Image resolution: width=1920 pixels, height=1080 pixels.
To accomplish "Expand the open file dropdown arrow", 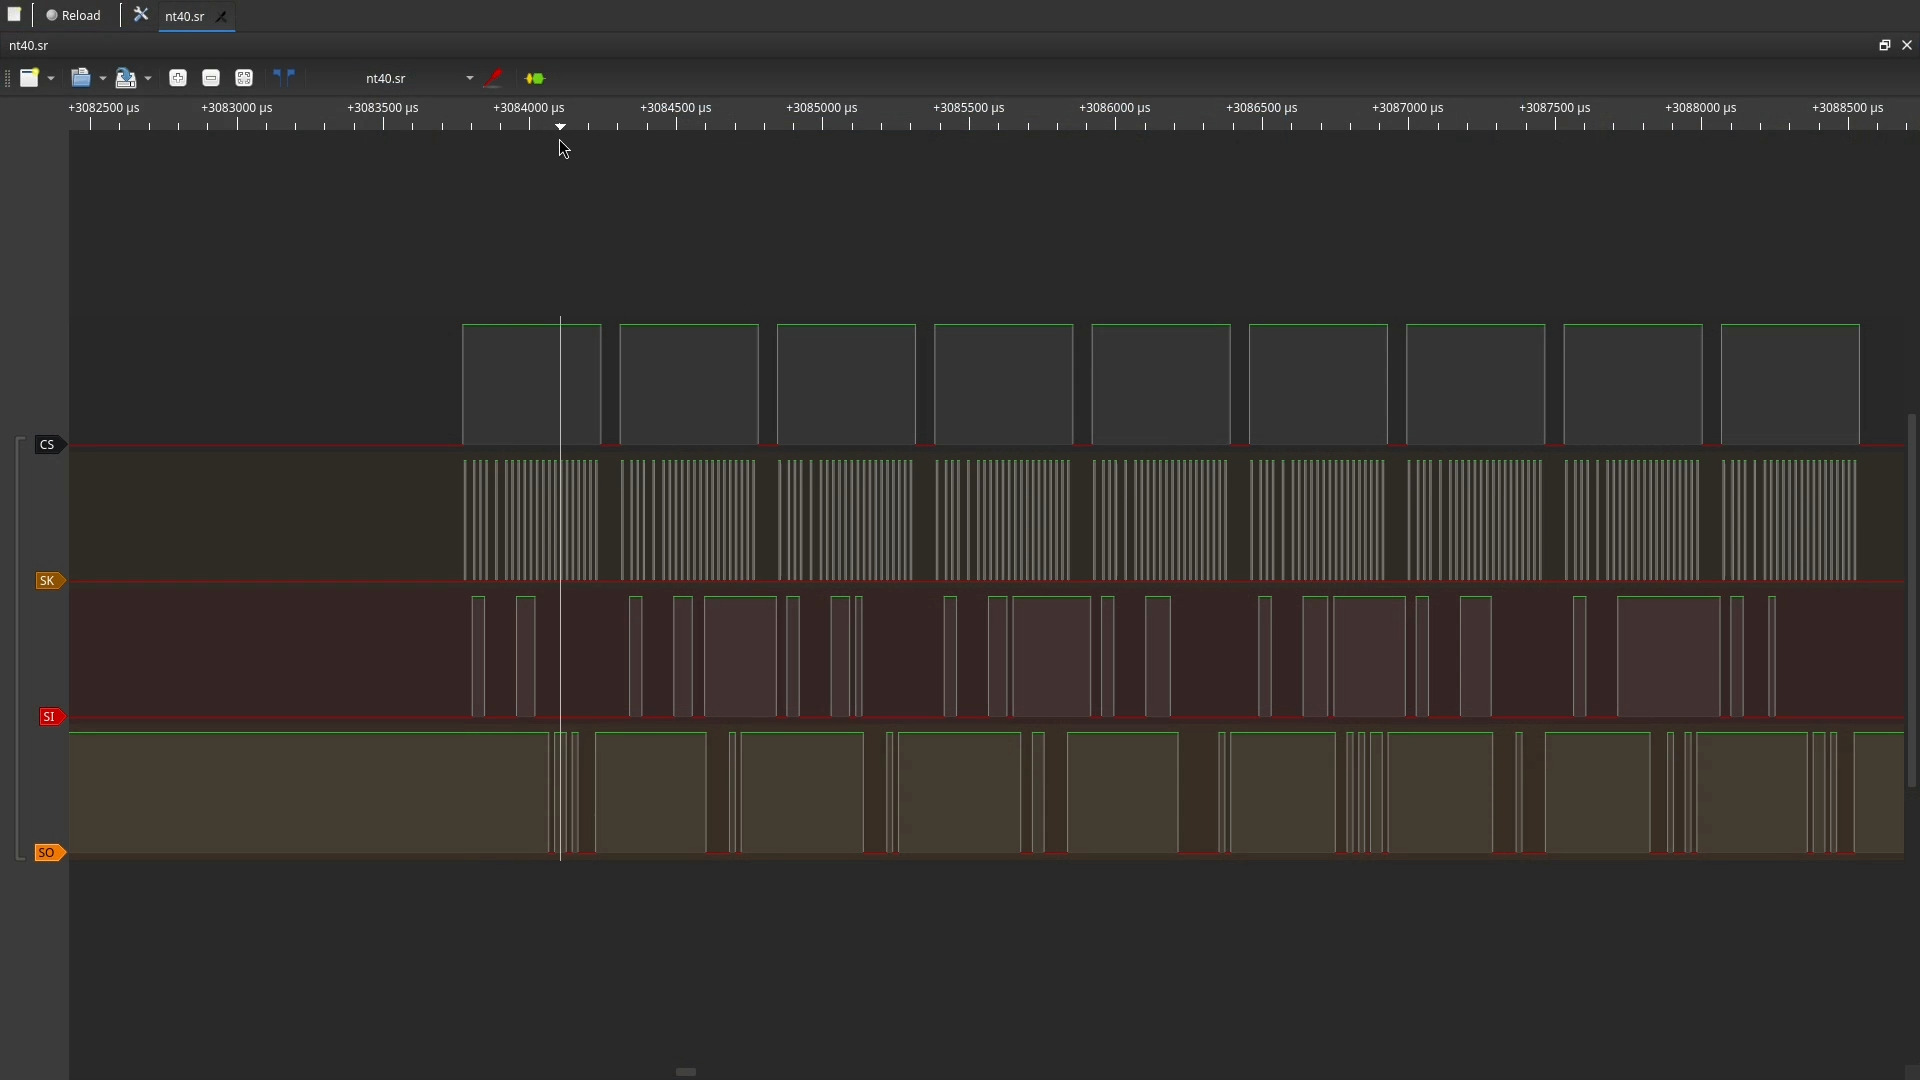I will [x=102, y=78].
